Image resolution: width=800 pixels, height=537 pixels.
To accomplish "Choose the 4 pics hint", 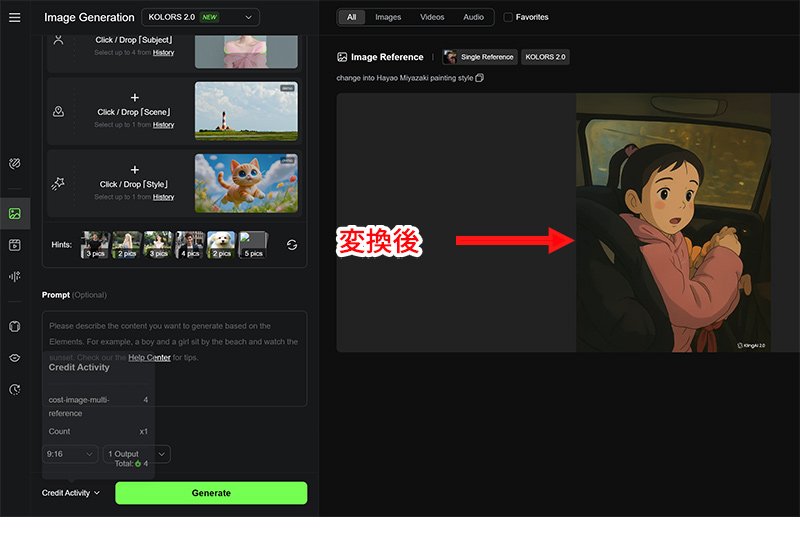I will tap(190, 245).
